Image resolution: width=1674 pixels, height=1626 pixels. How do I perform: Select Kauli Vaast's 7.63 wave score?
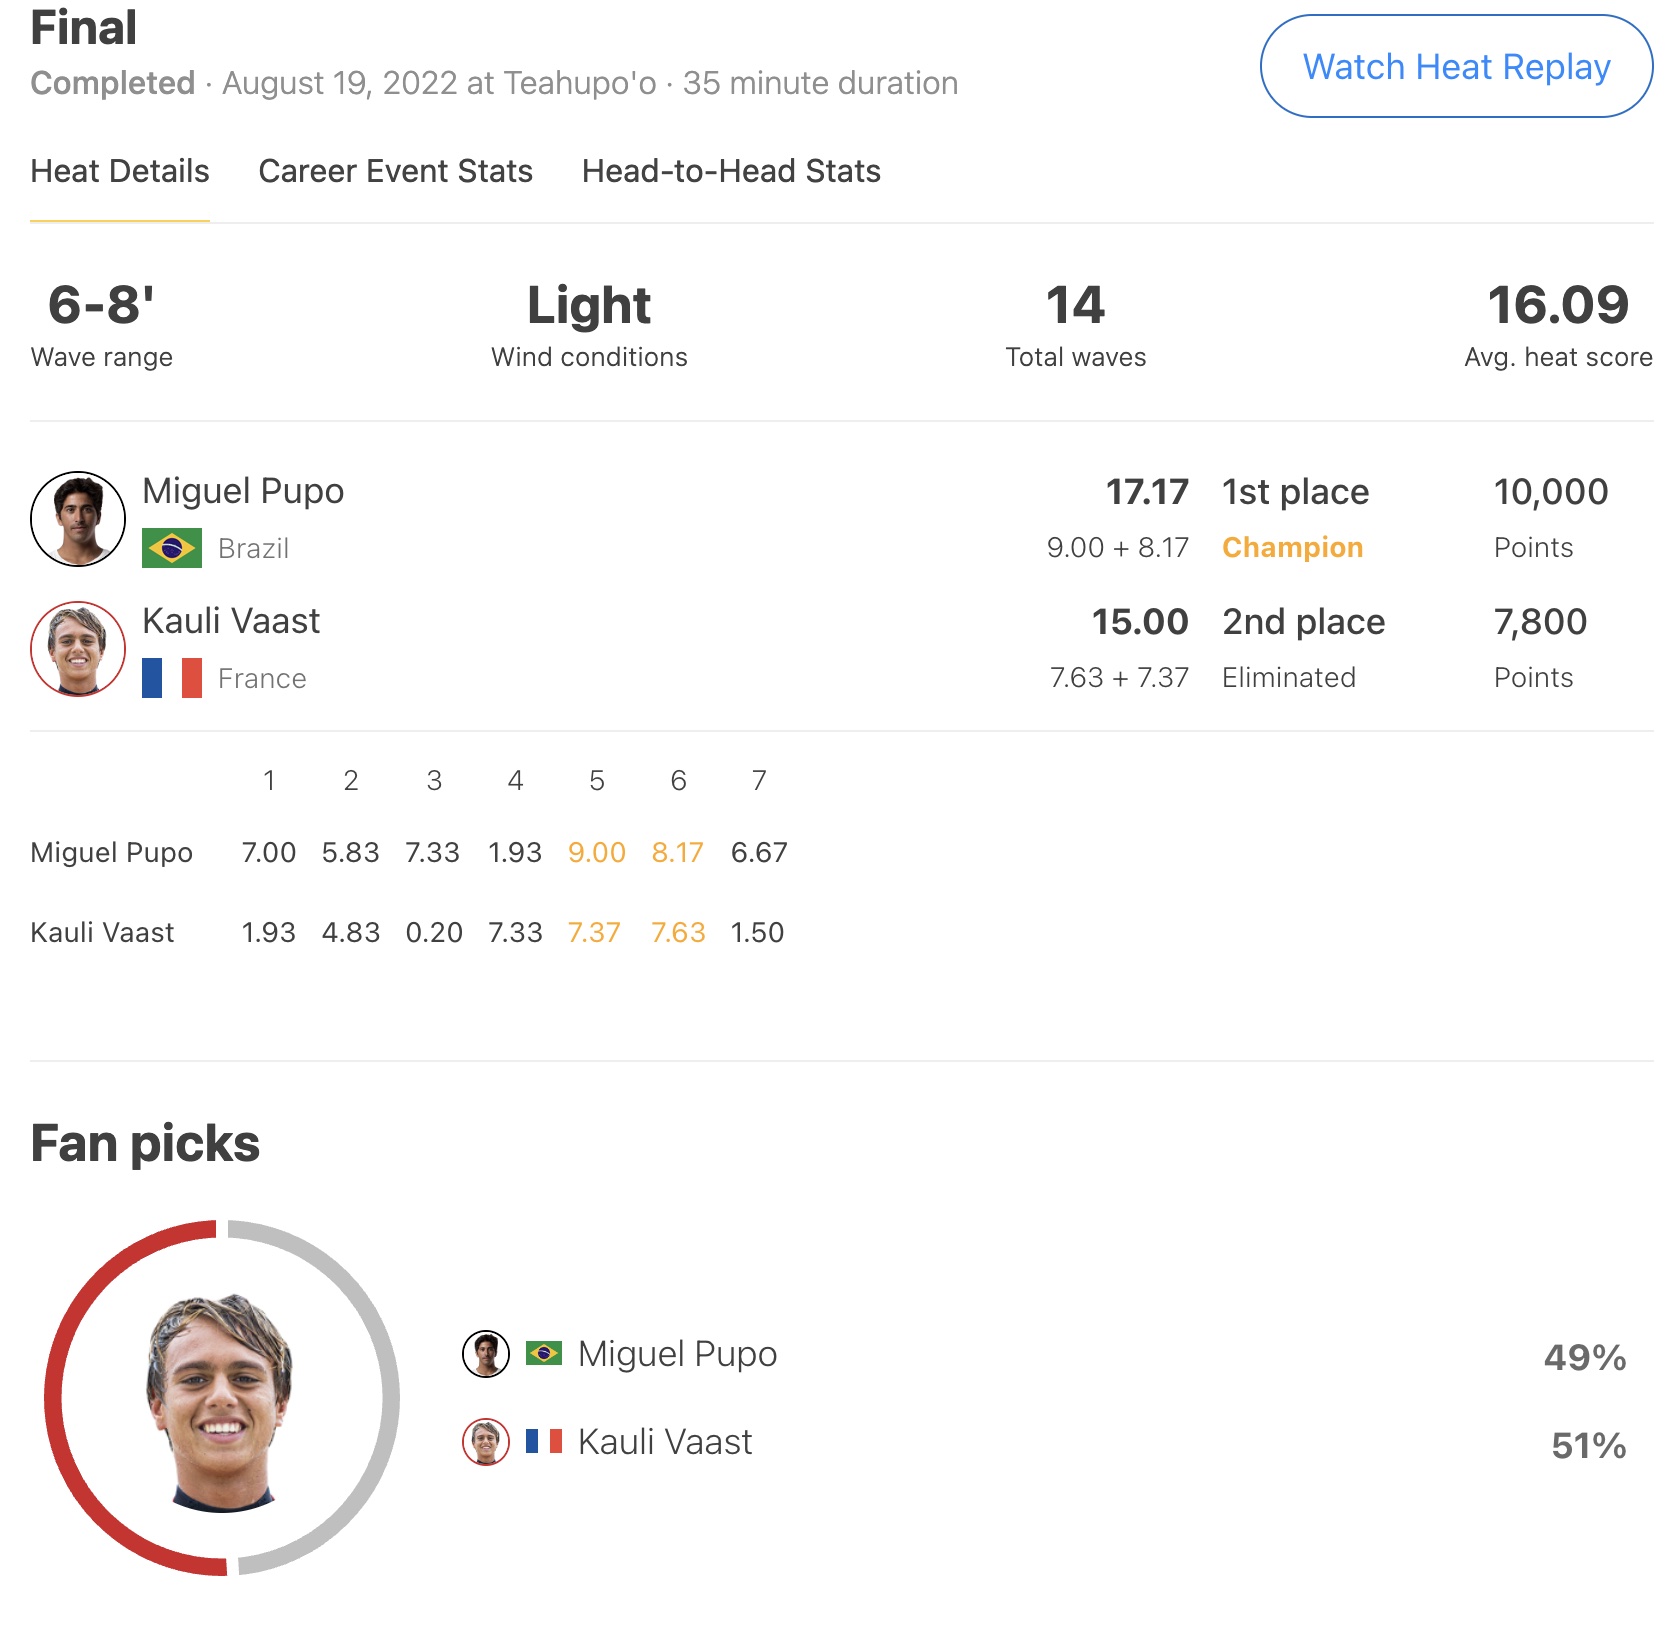(x=678, y=932)
